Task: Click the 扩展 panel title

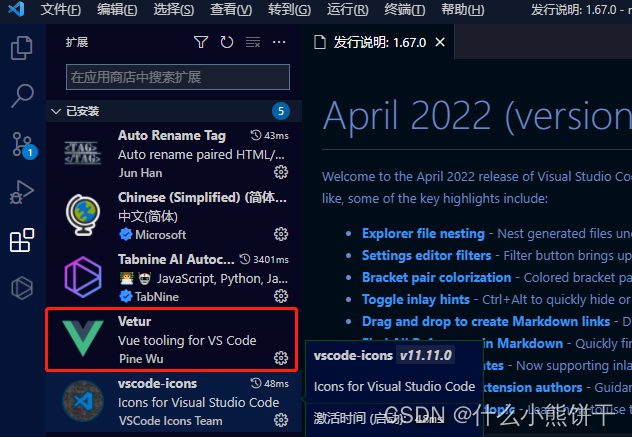Action: [77, 42]
